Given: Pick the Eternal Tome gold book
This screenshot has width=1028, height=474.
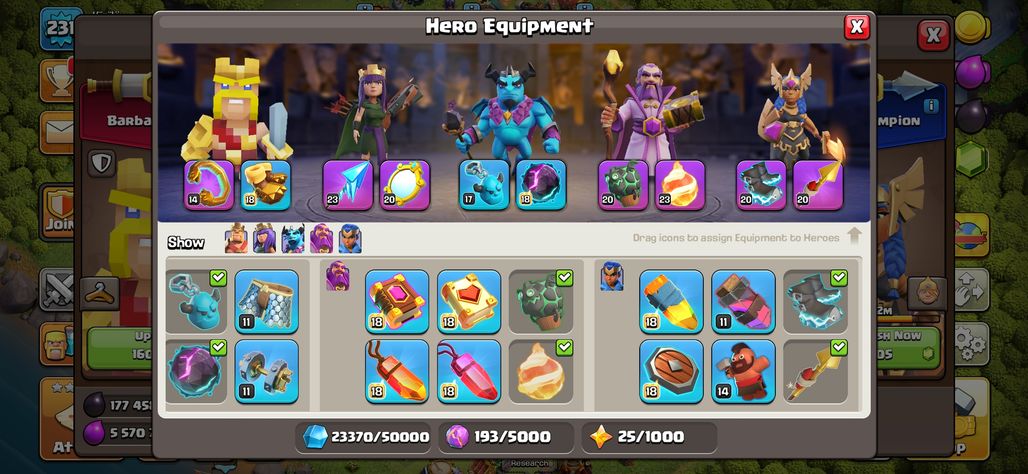Looking at the screenshot, I should (469, 302).
